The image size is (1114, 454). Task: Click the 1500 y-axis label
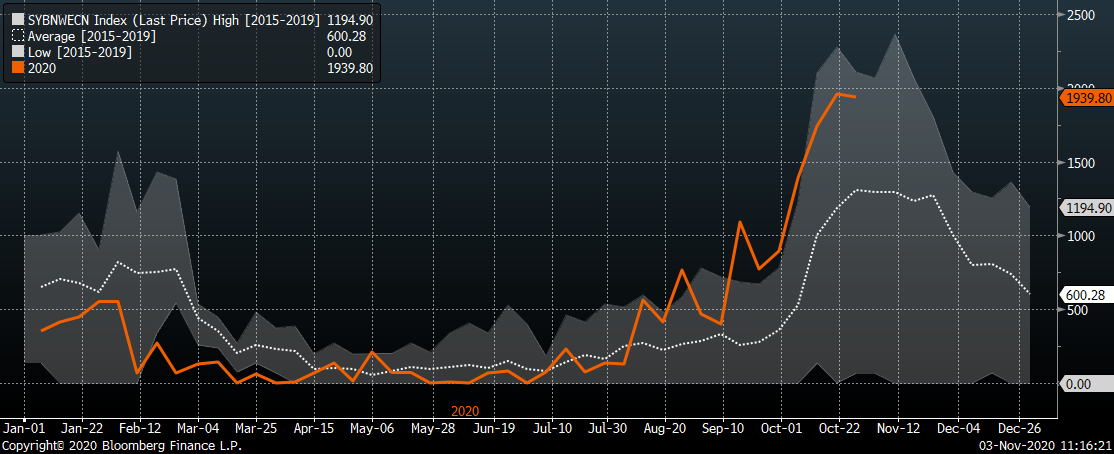1082,163
